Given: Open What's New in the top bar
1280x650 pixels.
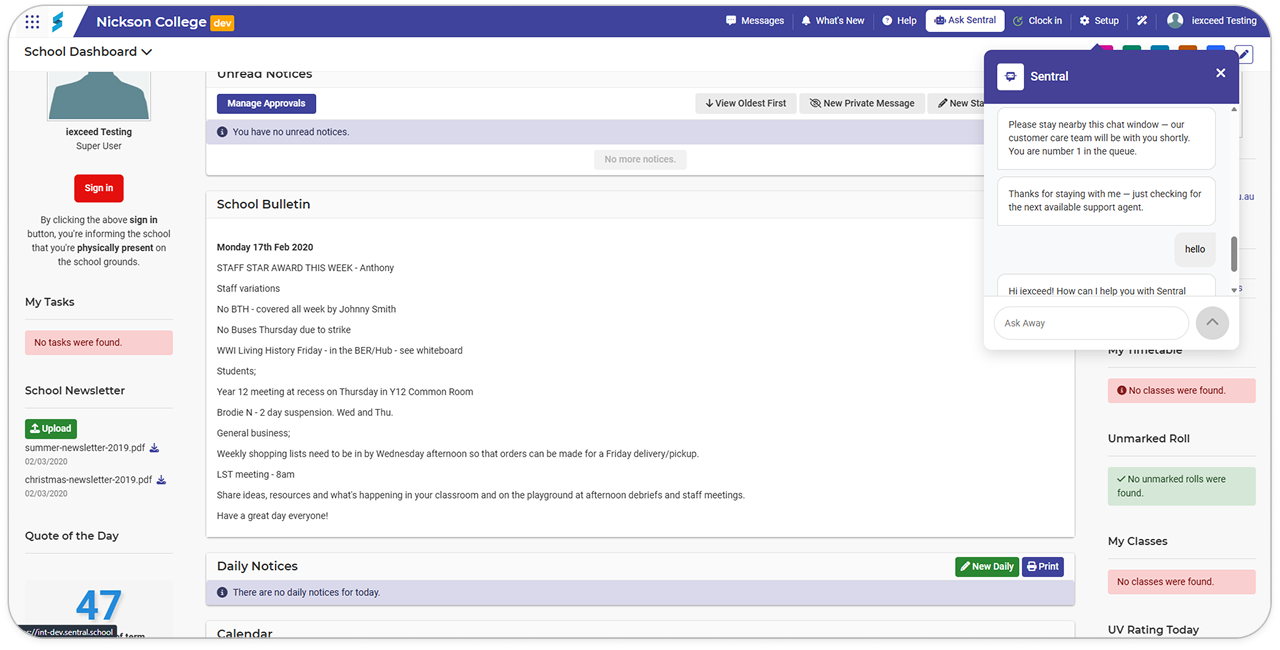Looking at the screenshot, I should 832,21.
